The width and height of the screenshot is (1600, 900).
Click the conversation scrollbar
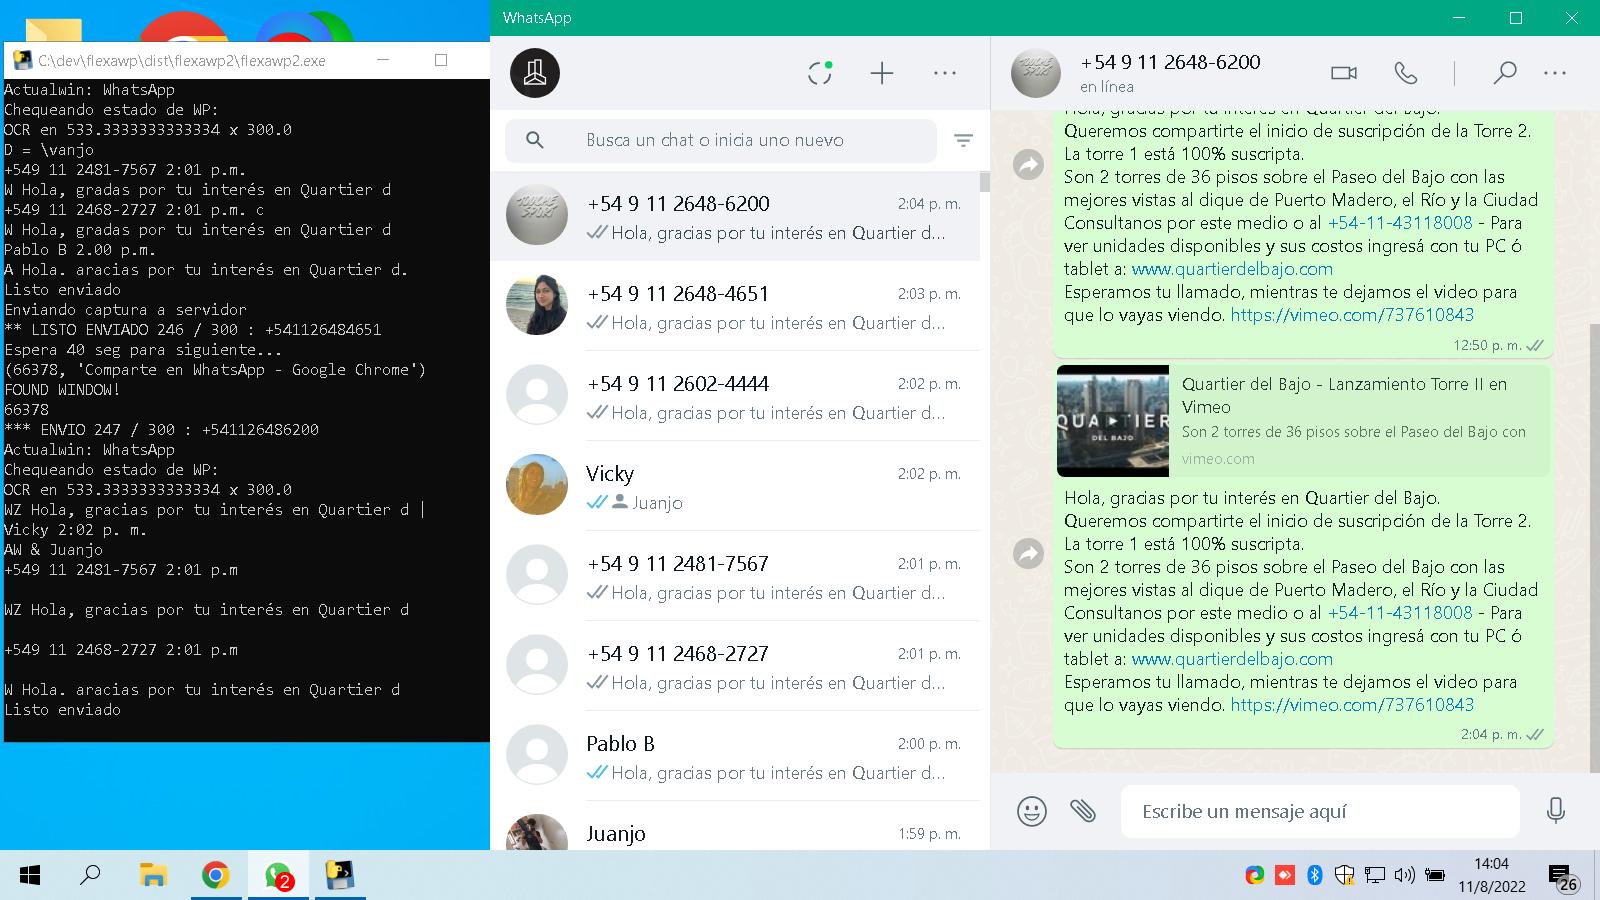pyautogui.click(x=1594, y=548)
